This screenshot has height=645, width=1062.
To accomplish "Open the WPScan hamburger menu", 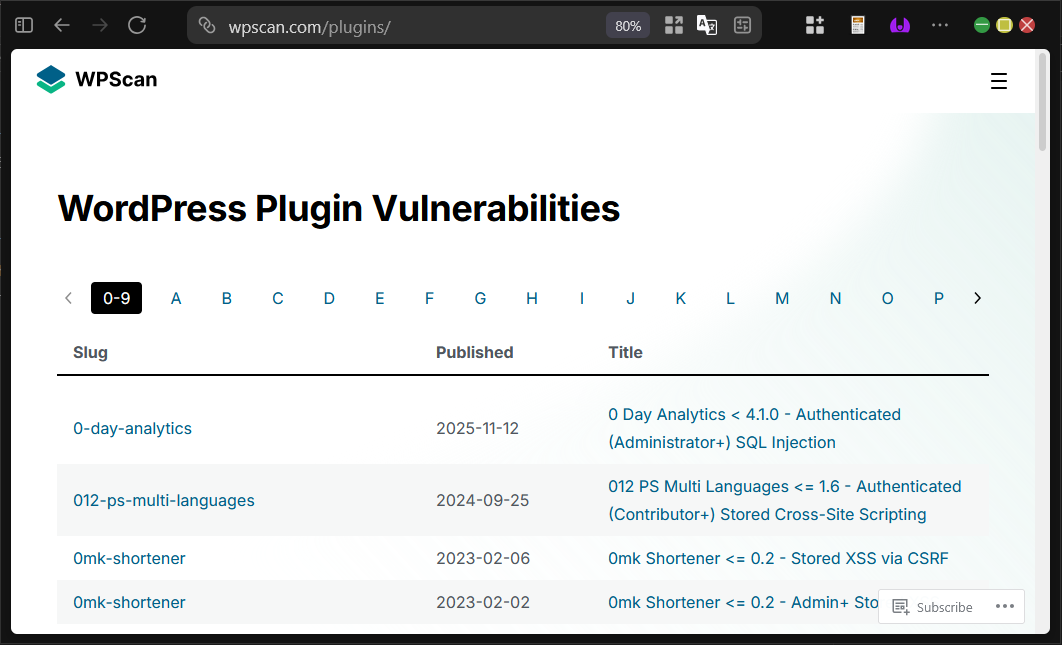I will click(999, 81).
